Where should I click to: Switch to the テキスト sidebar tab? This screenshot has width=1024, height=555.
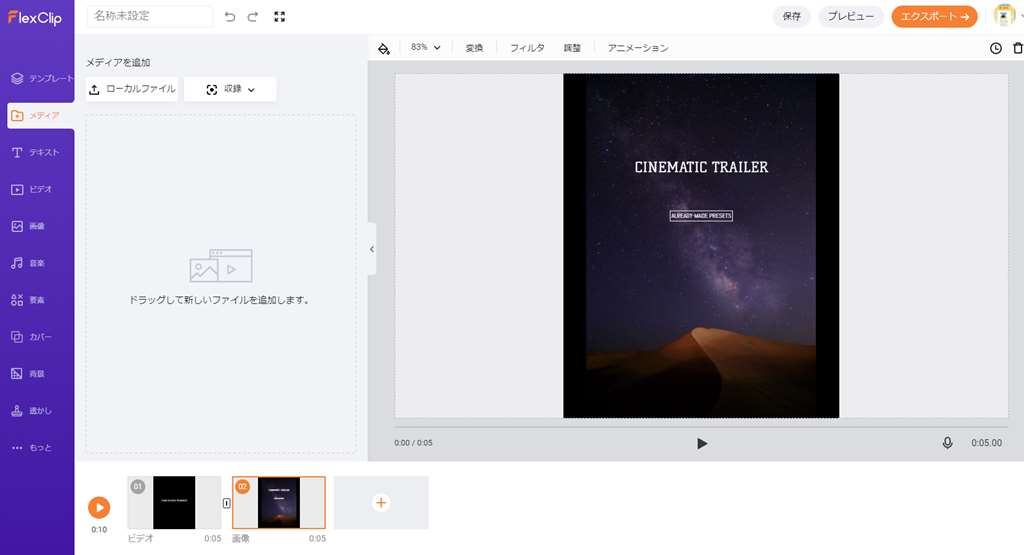point(37,152)
